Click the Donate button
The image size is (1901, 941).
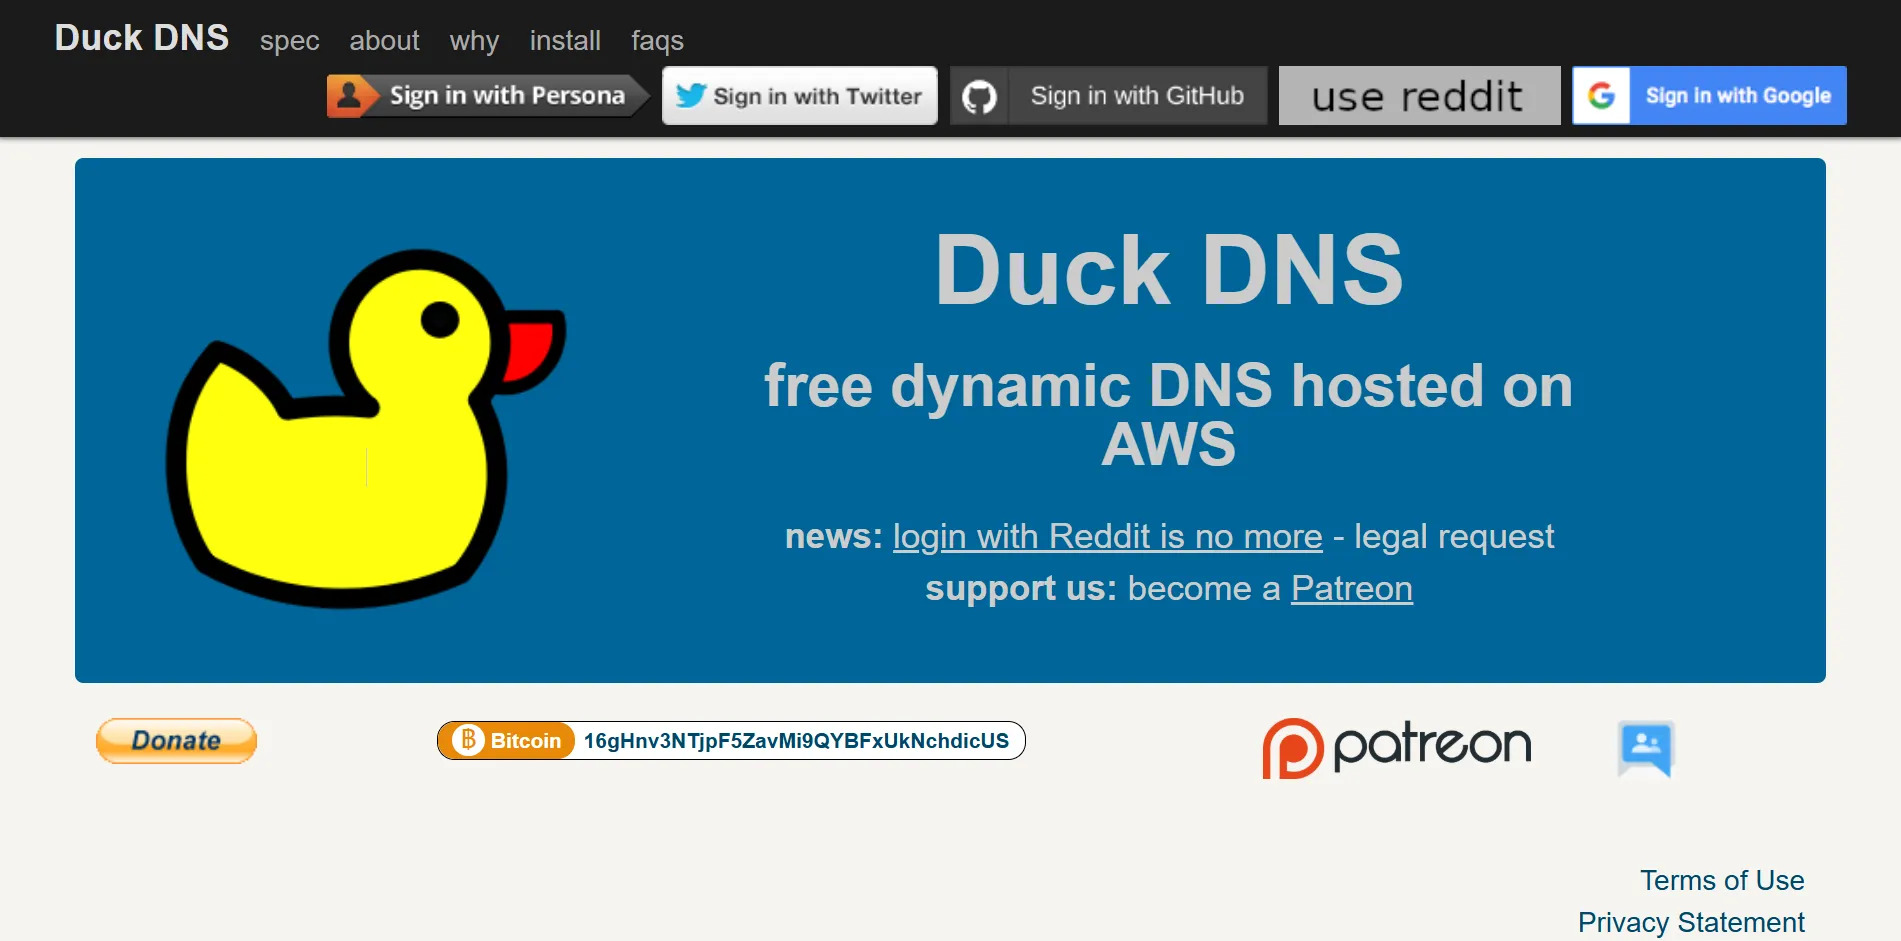[x=176, y=740]
